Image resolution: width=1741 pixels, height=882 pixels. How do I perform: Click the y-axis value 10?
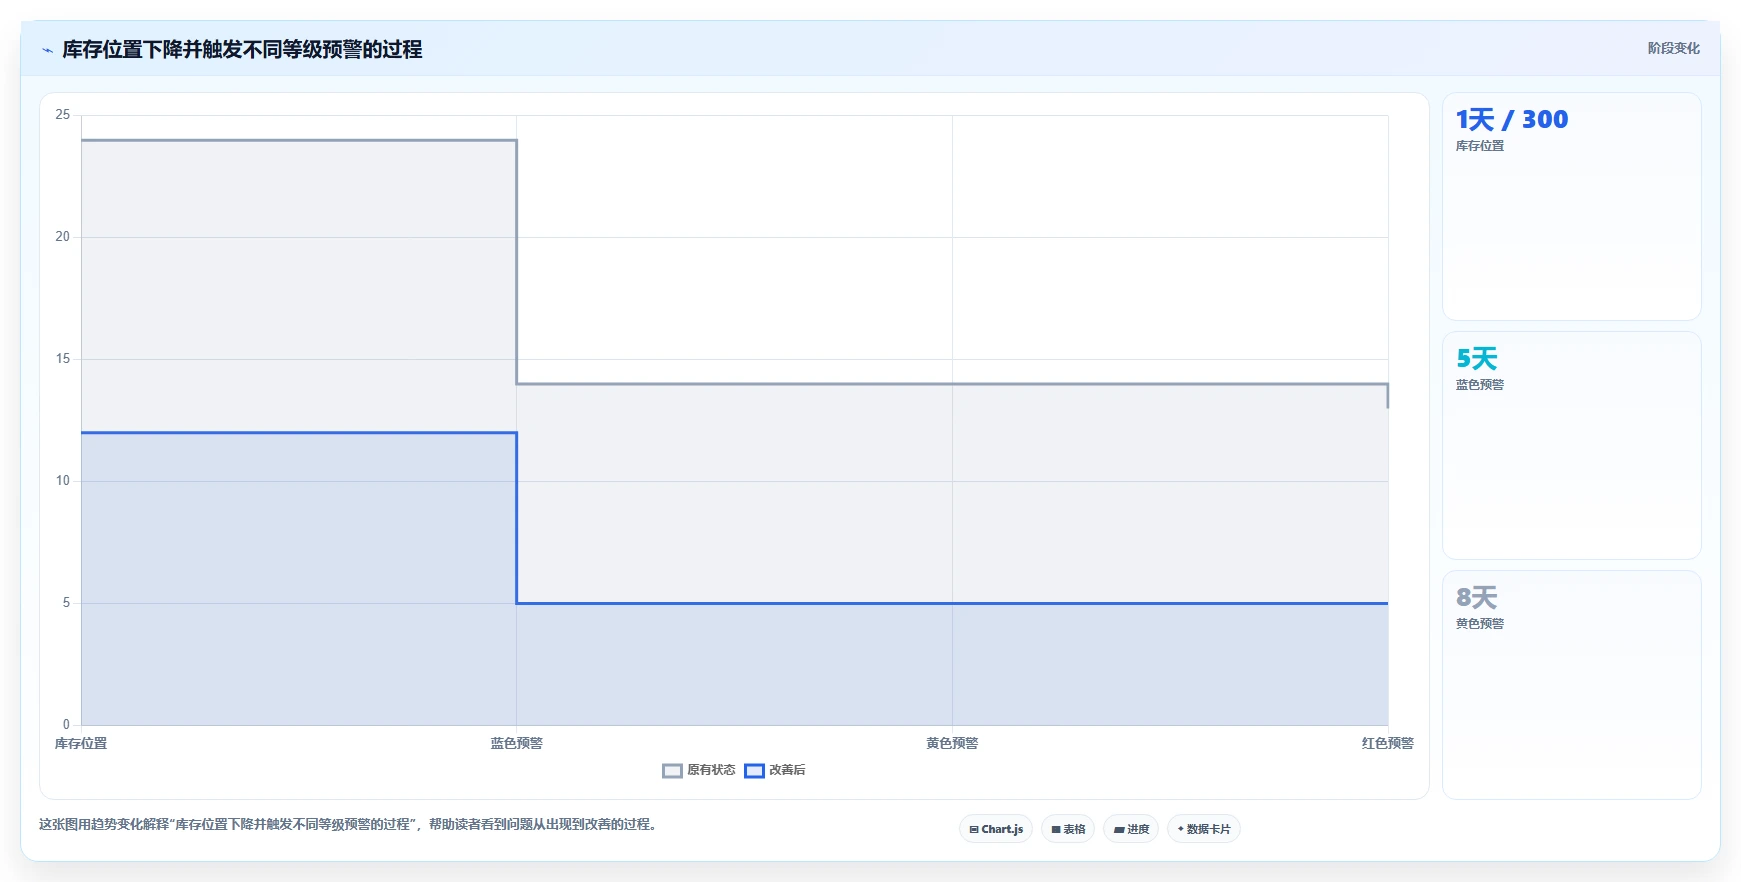(x=63, y=481)
